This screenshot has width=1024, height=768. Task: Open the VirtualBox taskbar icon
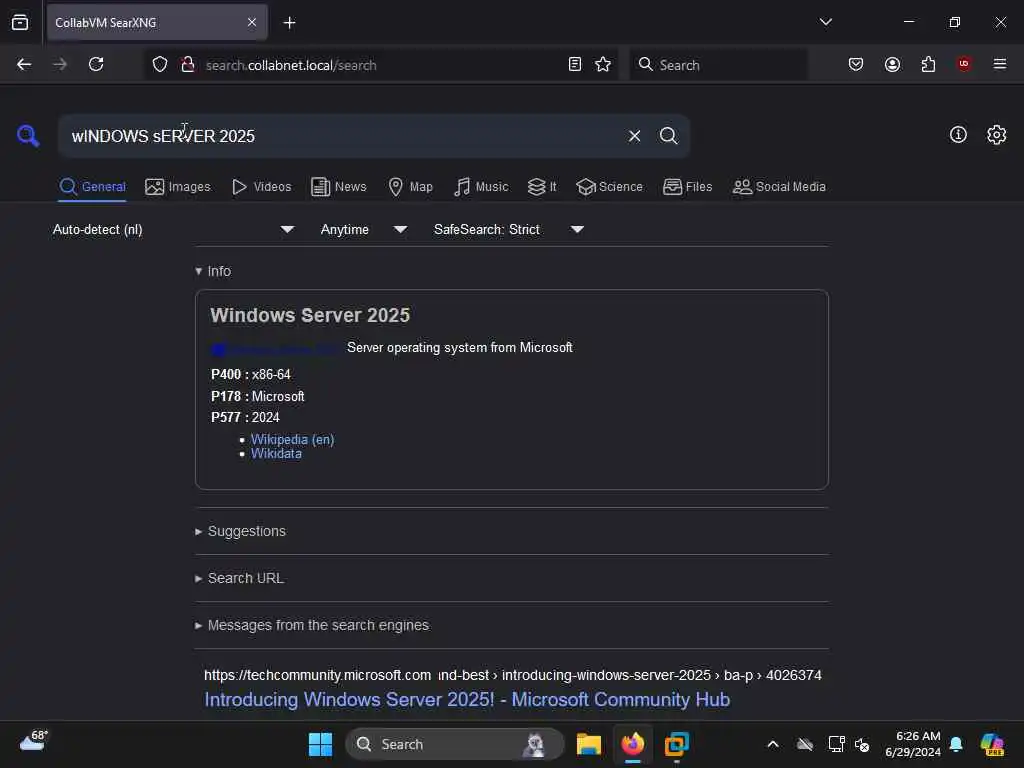pos(677,744)
